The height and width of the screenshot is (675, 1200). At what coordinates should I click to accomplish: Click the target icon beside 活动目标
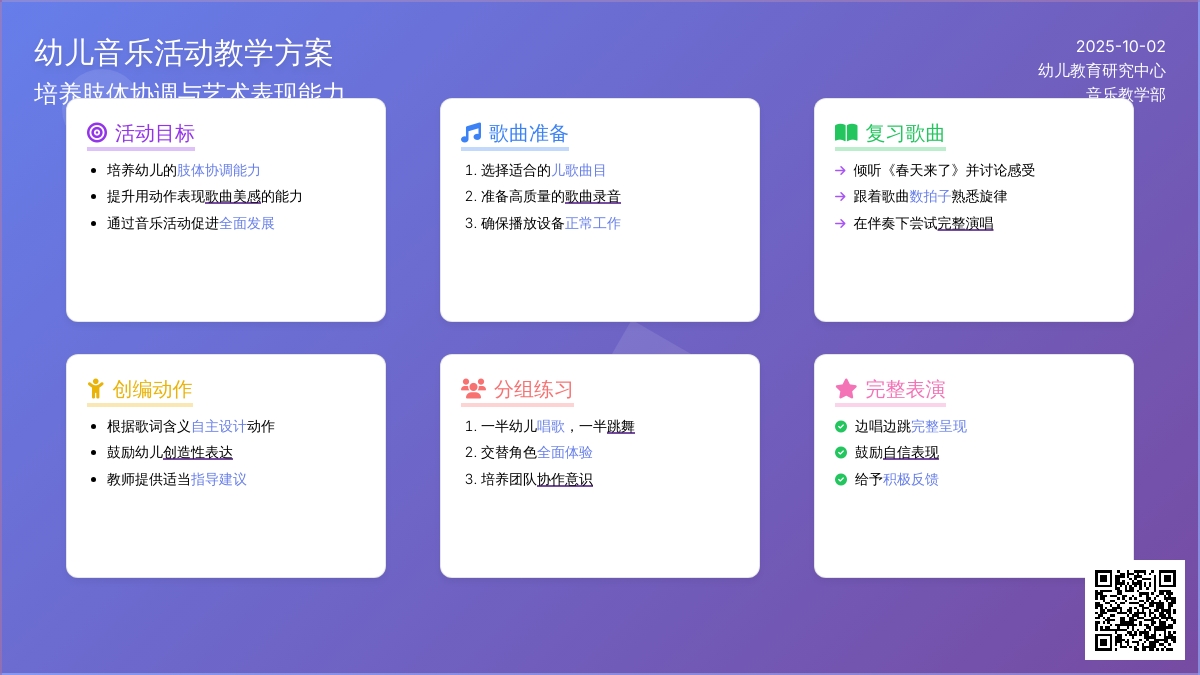(97, 133)
